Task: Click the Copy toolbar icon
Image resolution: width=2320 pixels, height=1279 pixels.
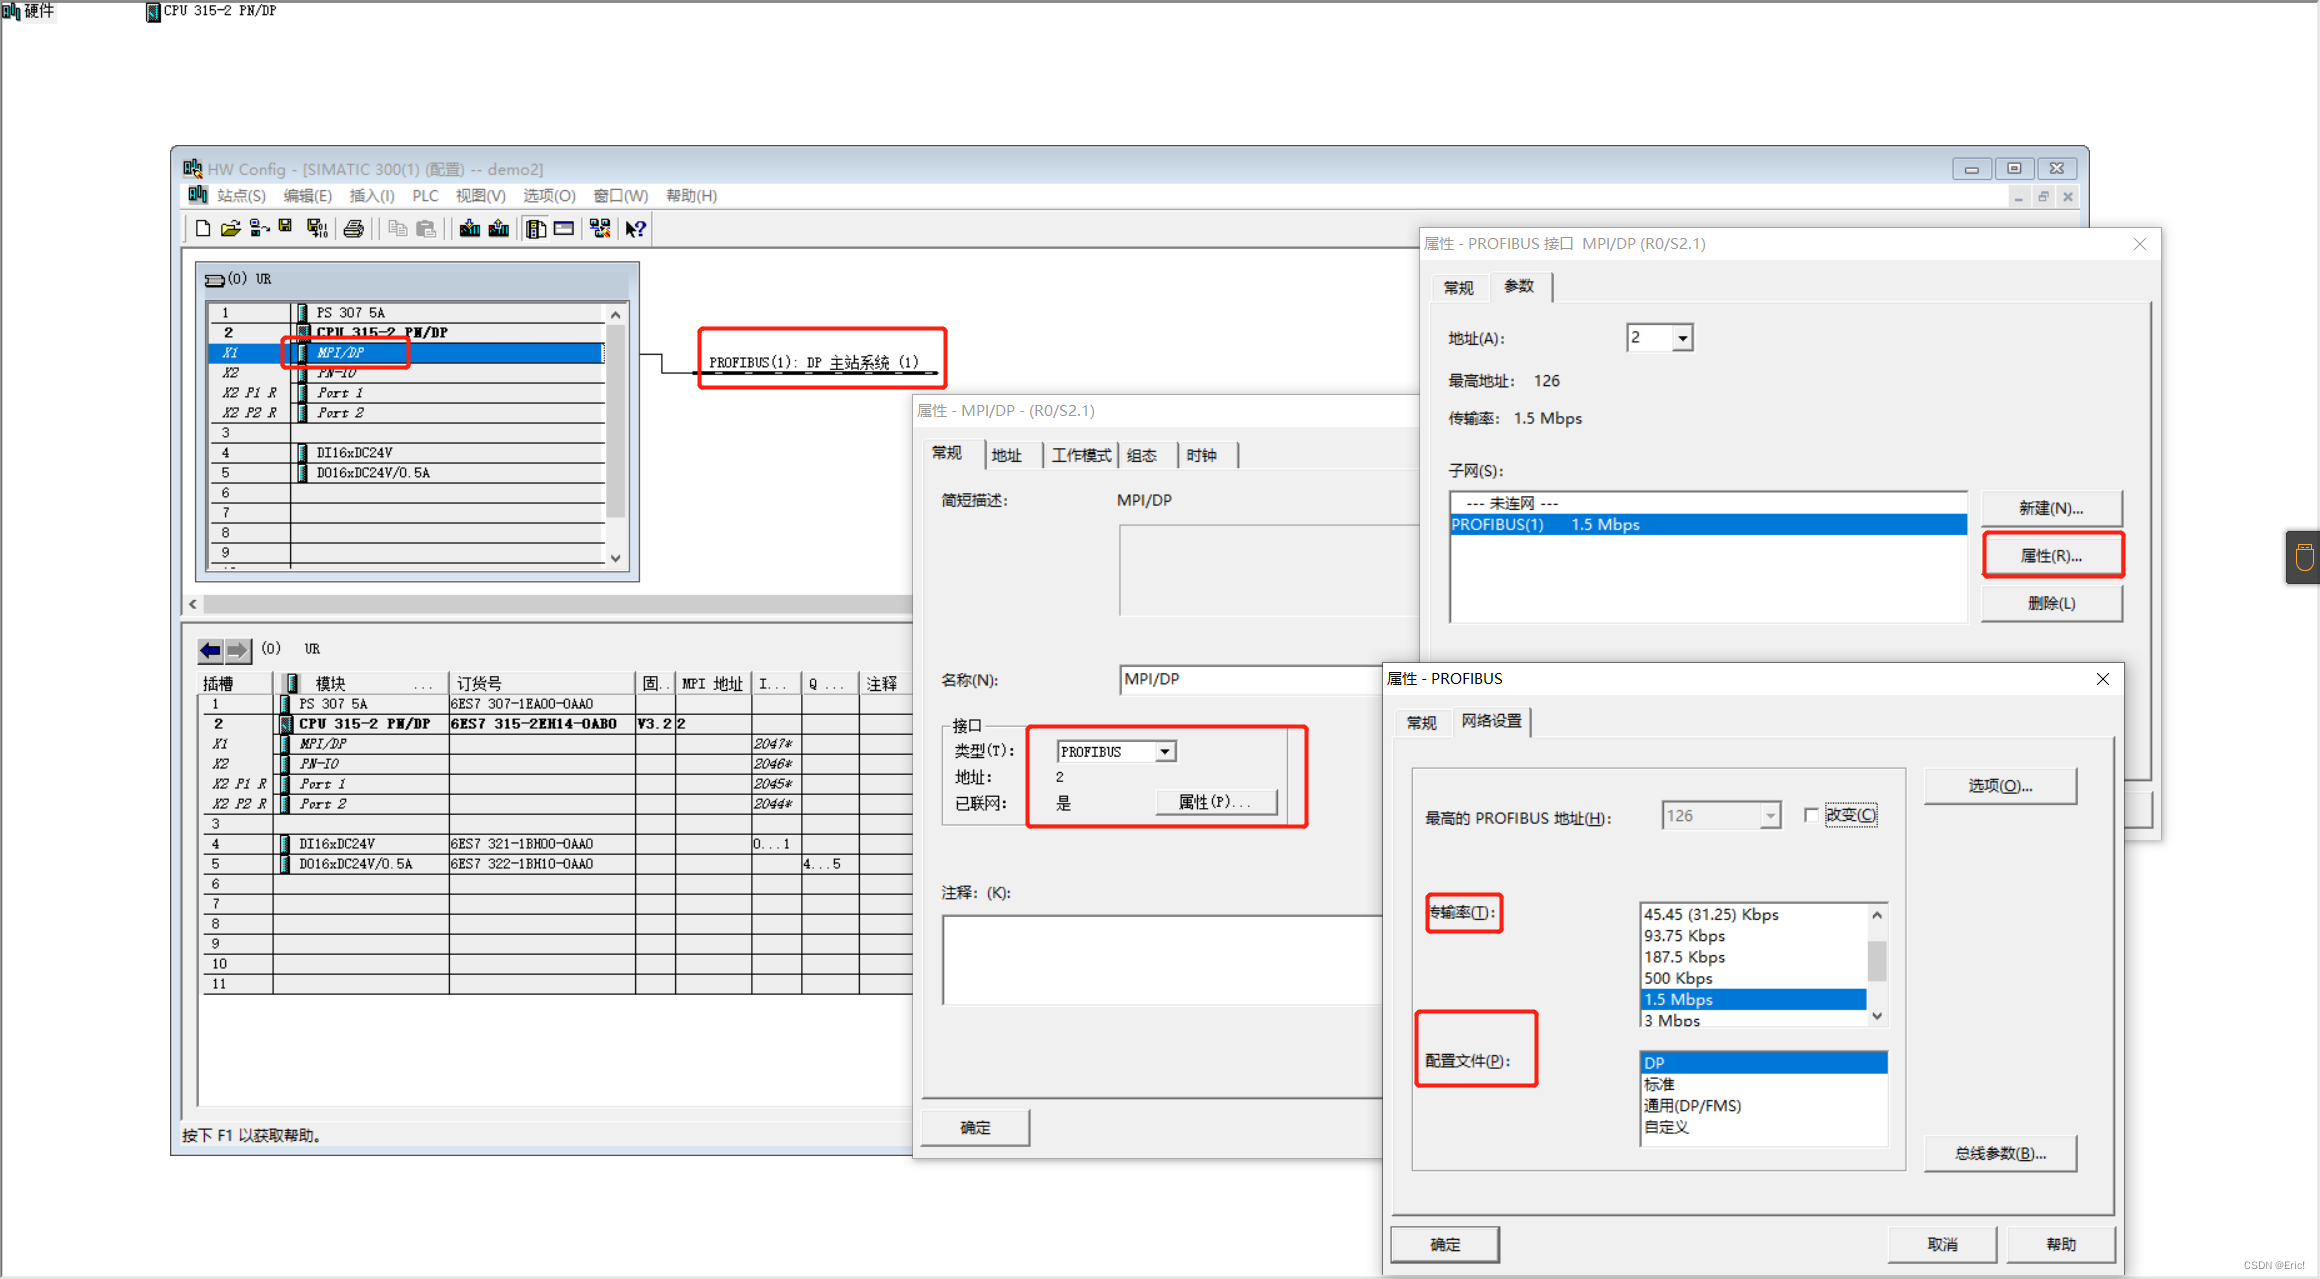Action: tap(397, 229)
